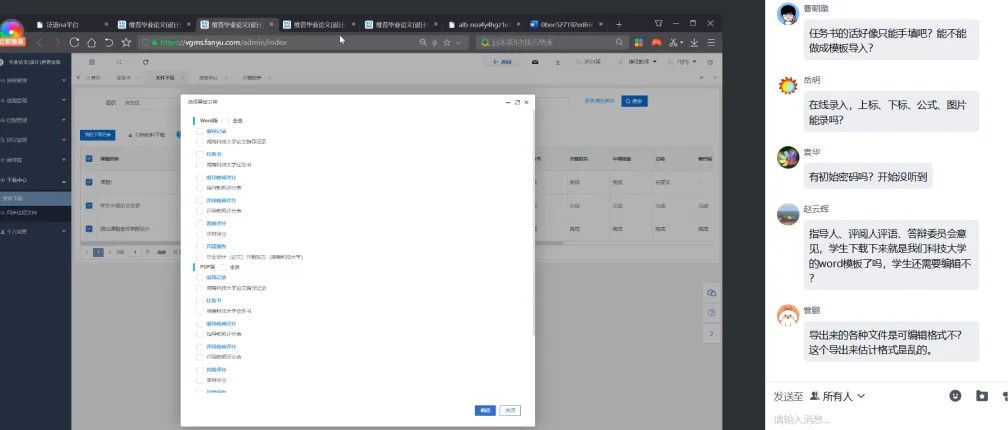Bookmark page with the star icon
The width and height of the screenshot is (1008, 430).
point(126,43)
